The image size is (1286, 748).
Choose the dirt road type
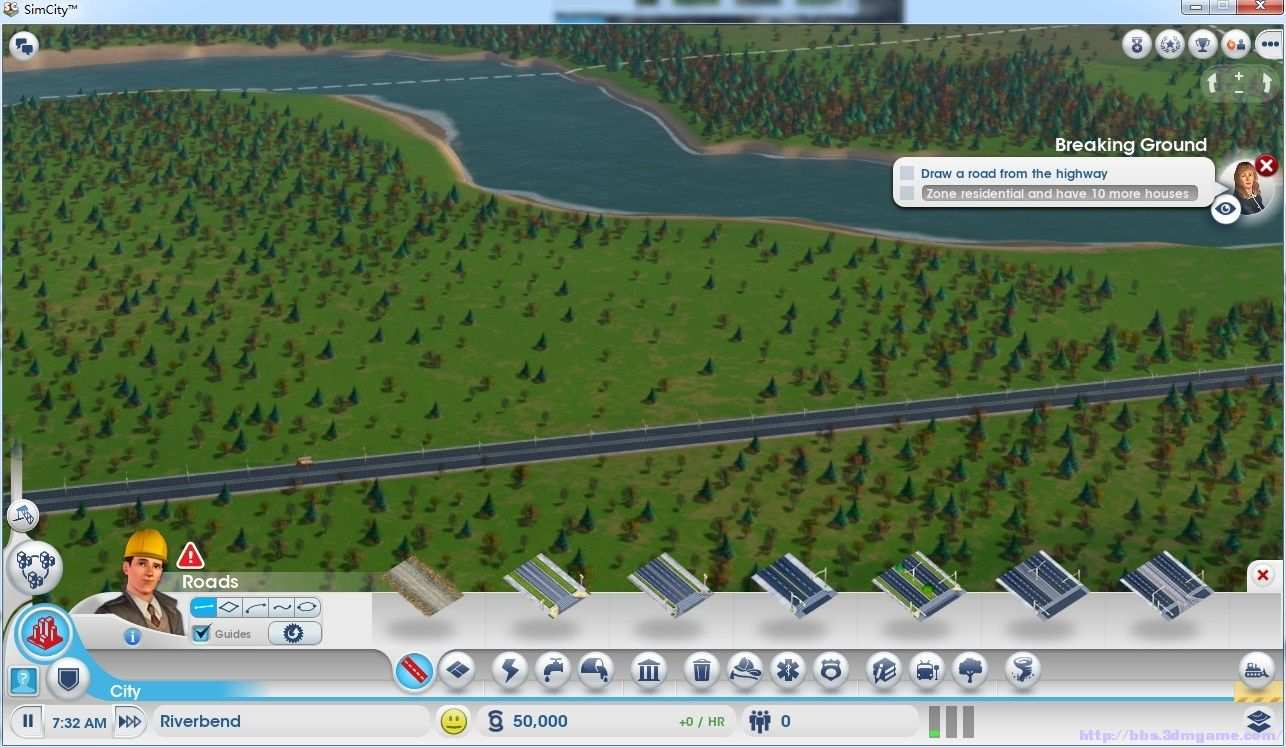point(424,586)
